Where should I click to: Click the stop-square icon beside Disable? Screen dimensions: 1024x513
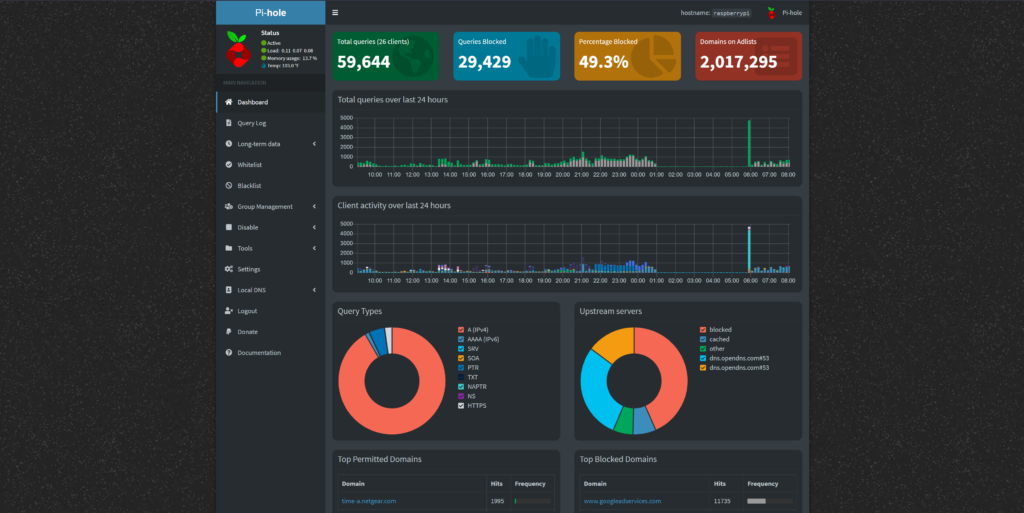coord(229,227)
